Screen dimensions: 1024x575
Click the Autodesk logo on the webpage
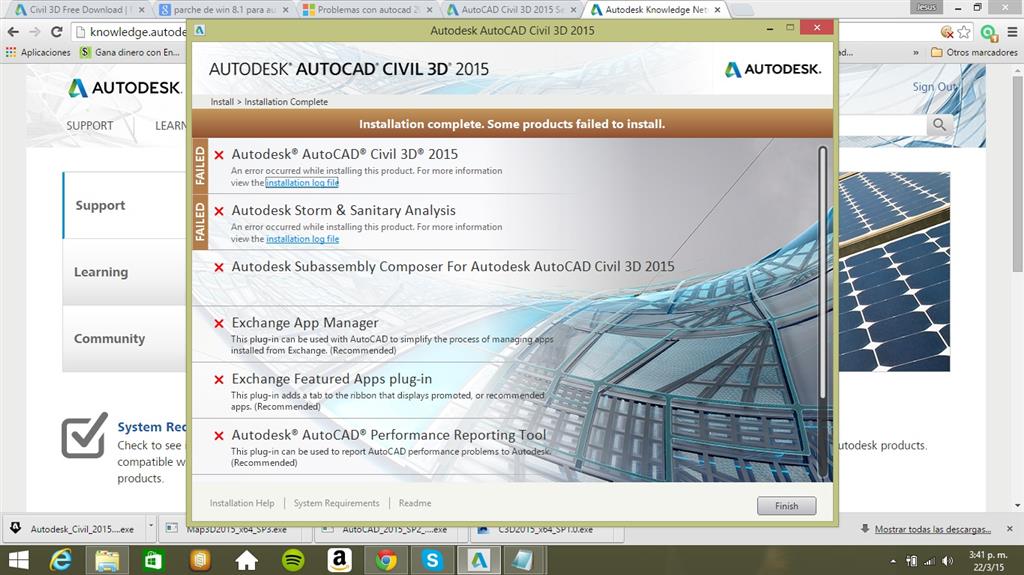pyautogui.click(x=124, y=88)
